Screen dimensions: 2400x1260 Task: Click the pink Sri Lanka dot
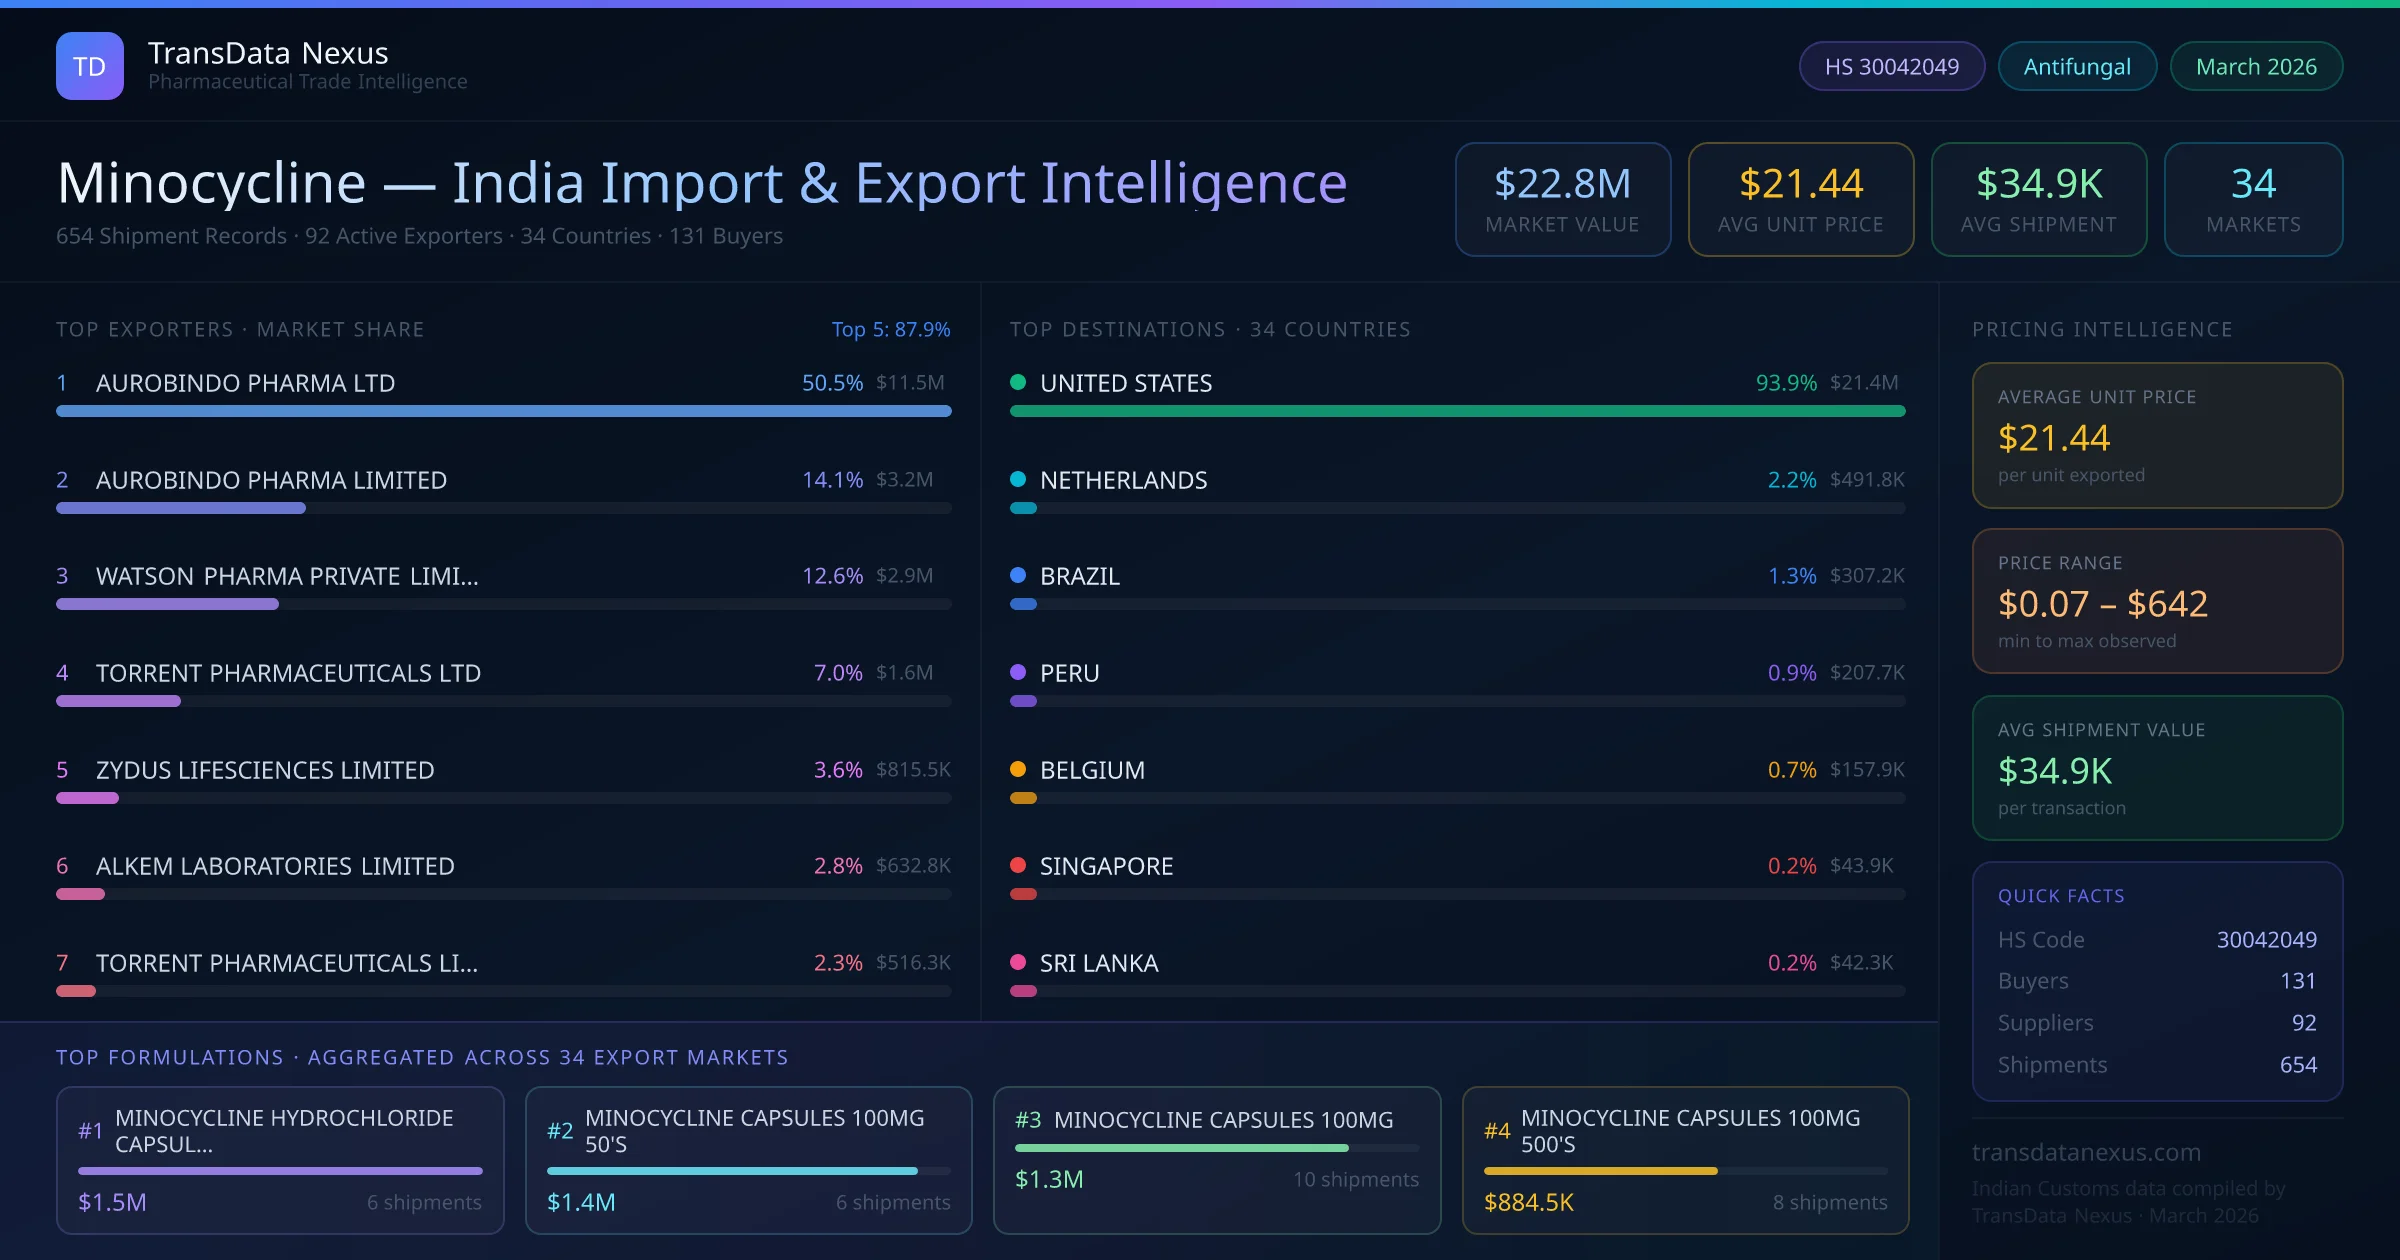(x=1018, y=962)
